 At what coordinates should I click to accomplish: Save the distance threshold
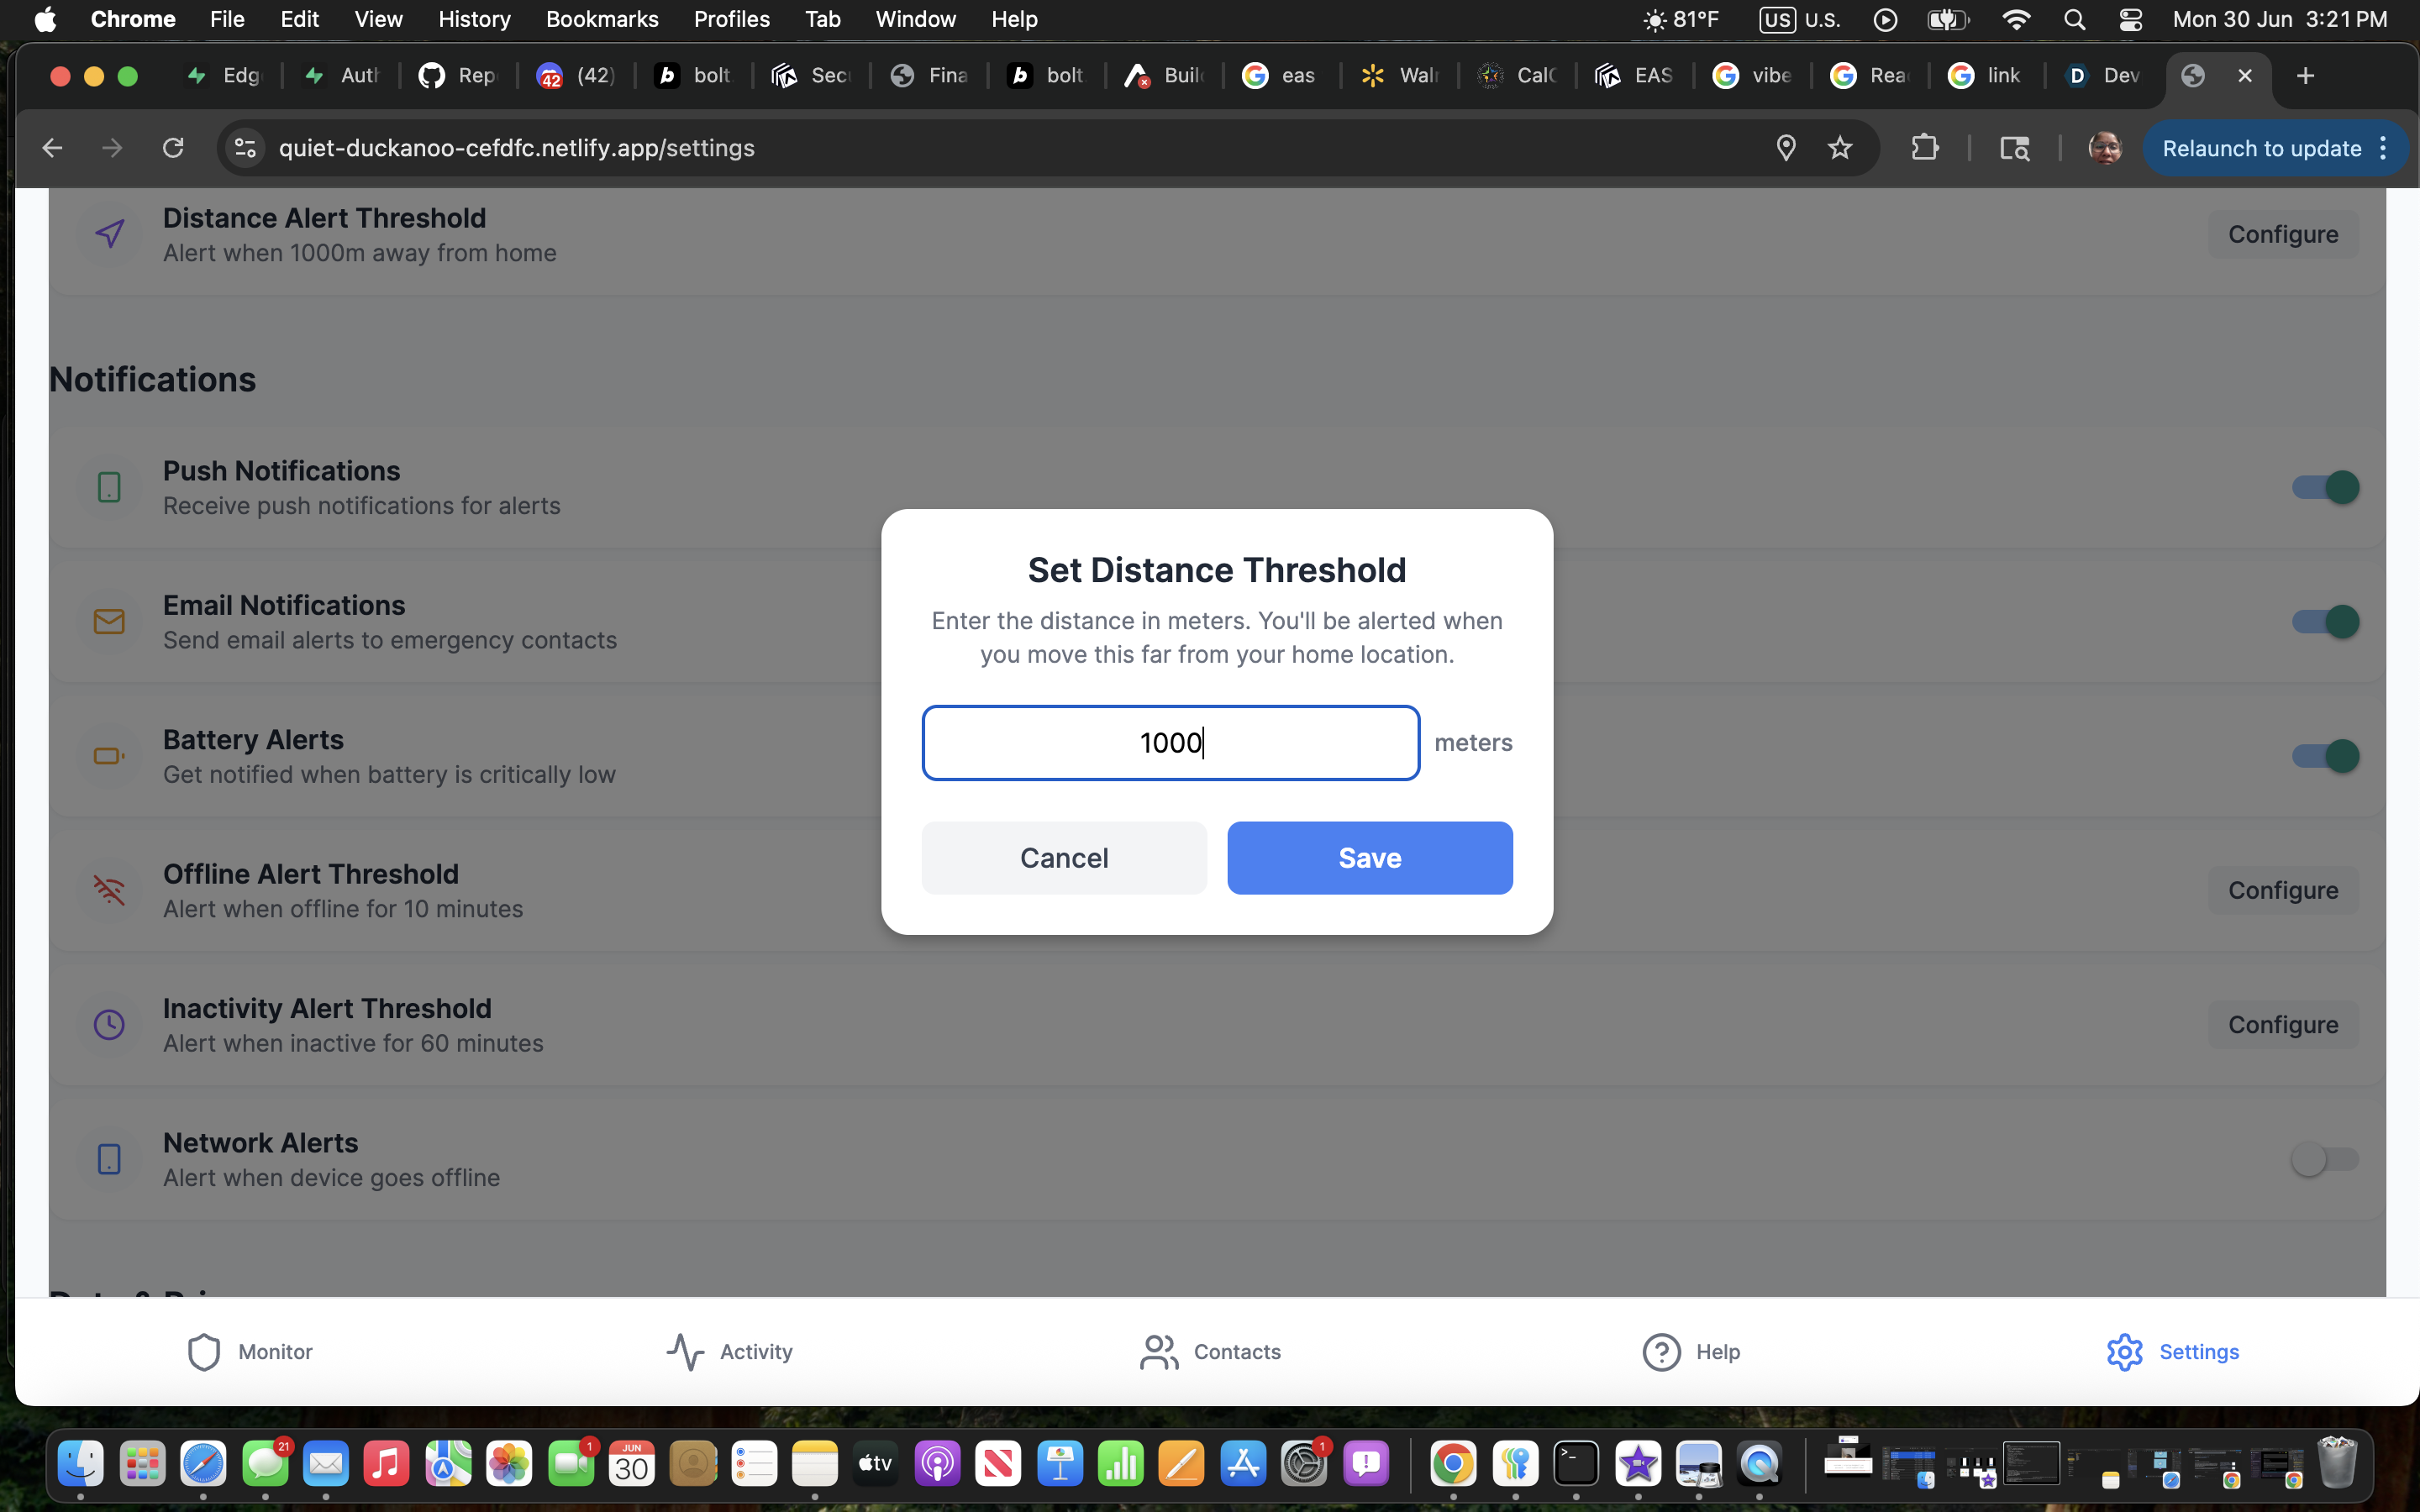(x=1369, y=858)
